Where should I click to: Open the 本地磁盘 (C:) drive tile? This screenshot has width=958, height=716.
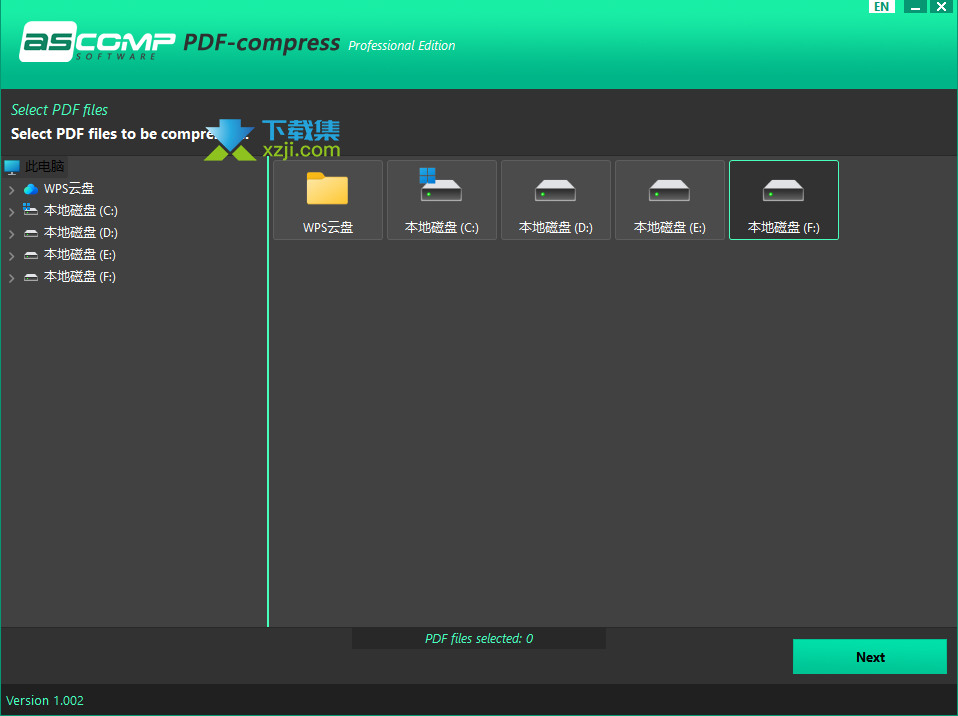click(442, 200)
